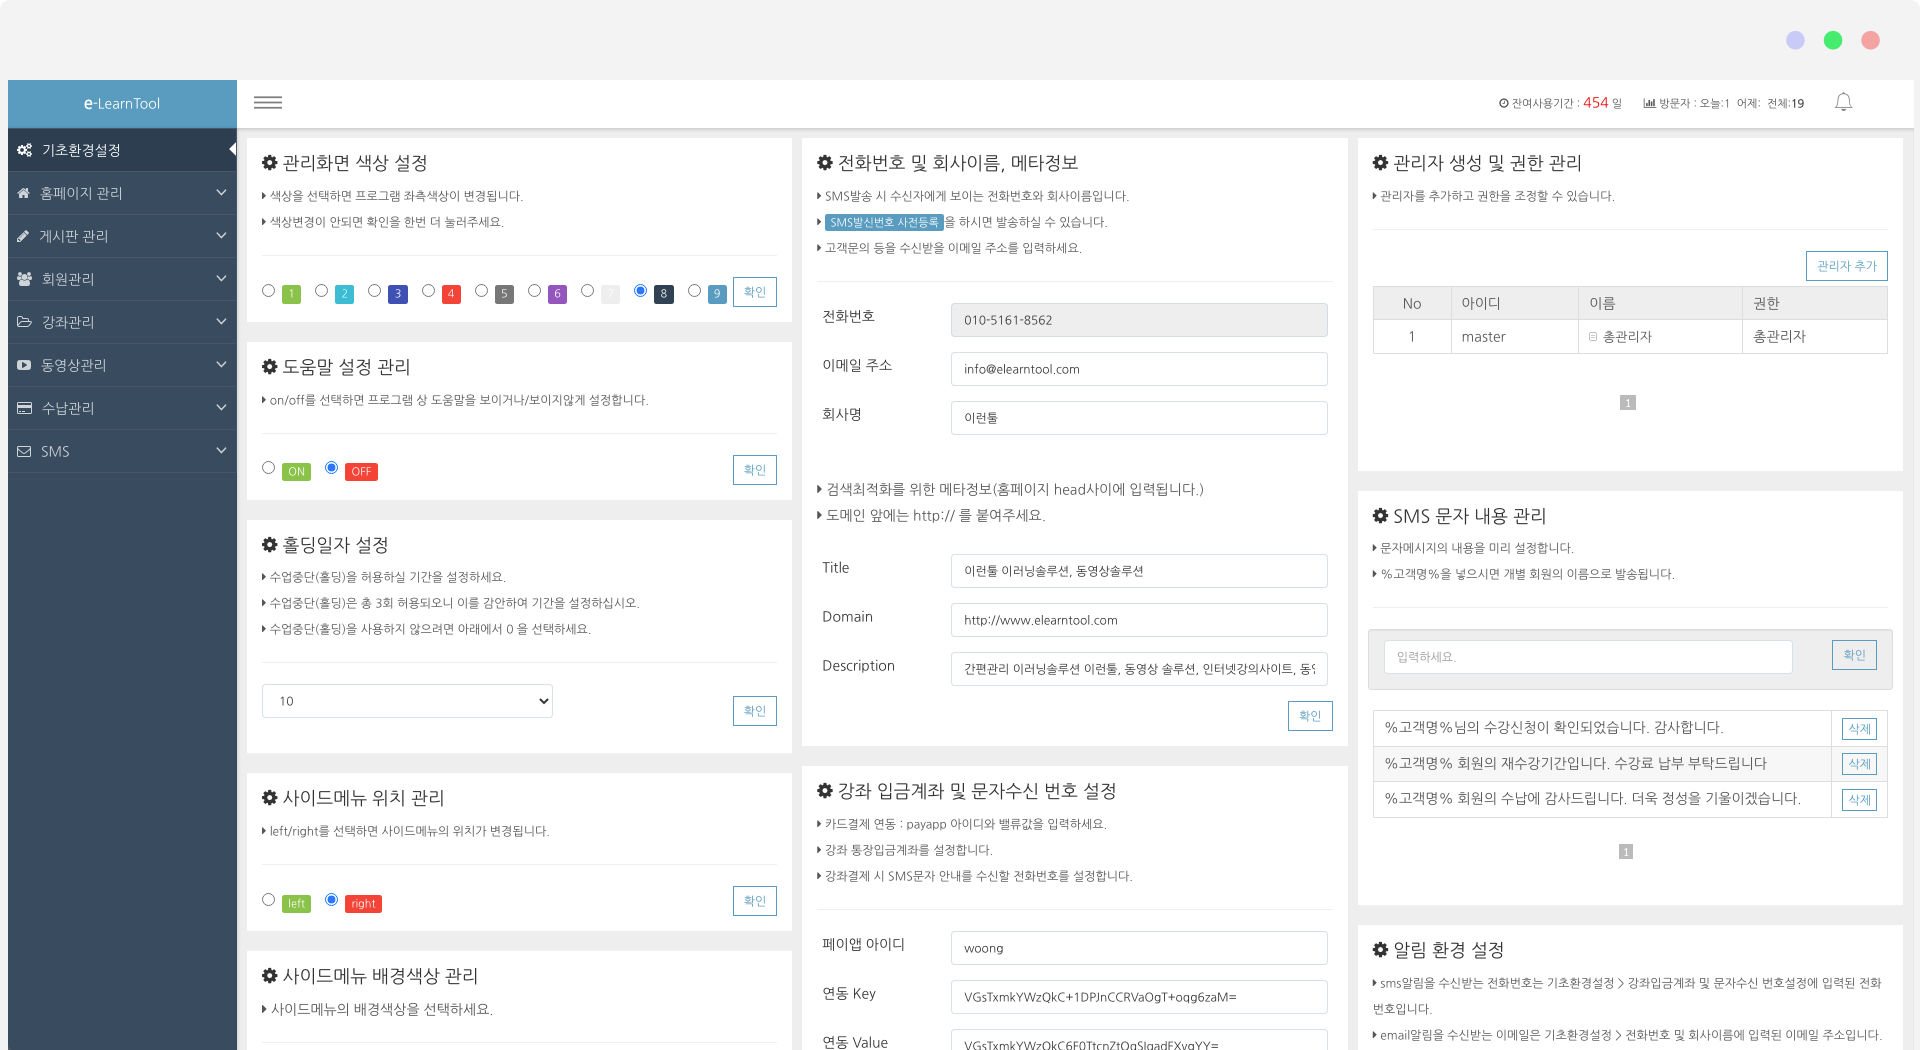Image resolution: width=1920 pixels, height=1050 pixels.
Task: Click gear icon of 관리화면 색상 설정
Action: tap(269, 163)
